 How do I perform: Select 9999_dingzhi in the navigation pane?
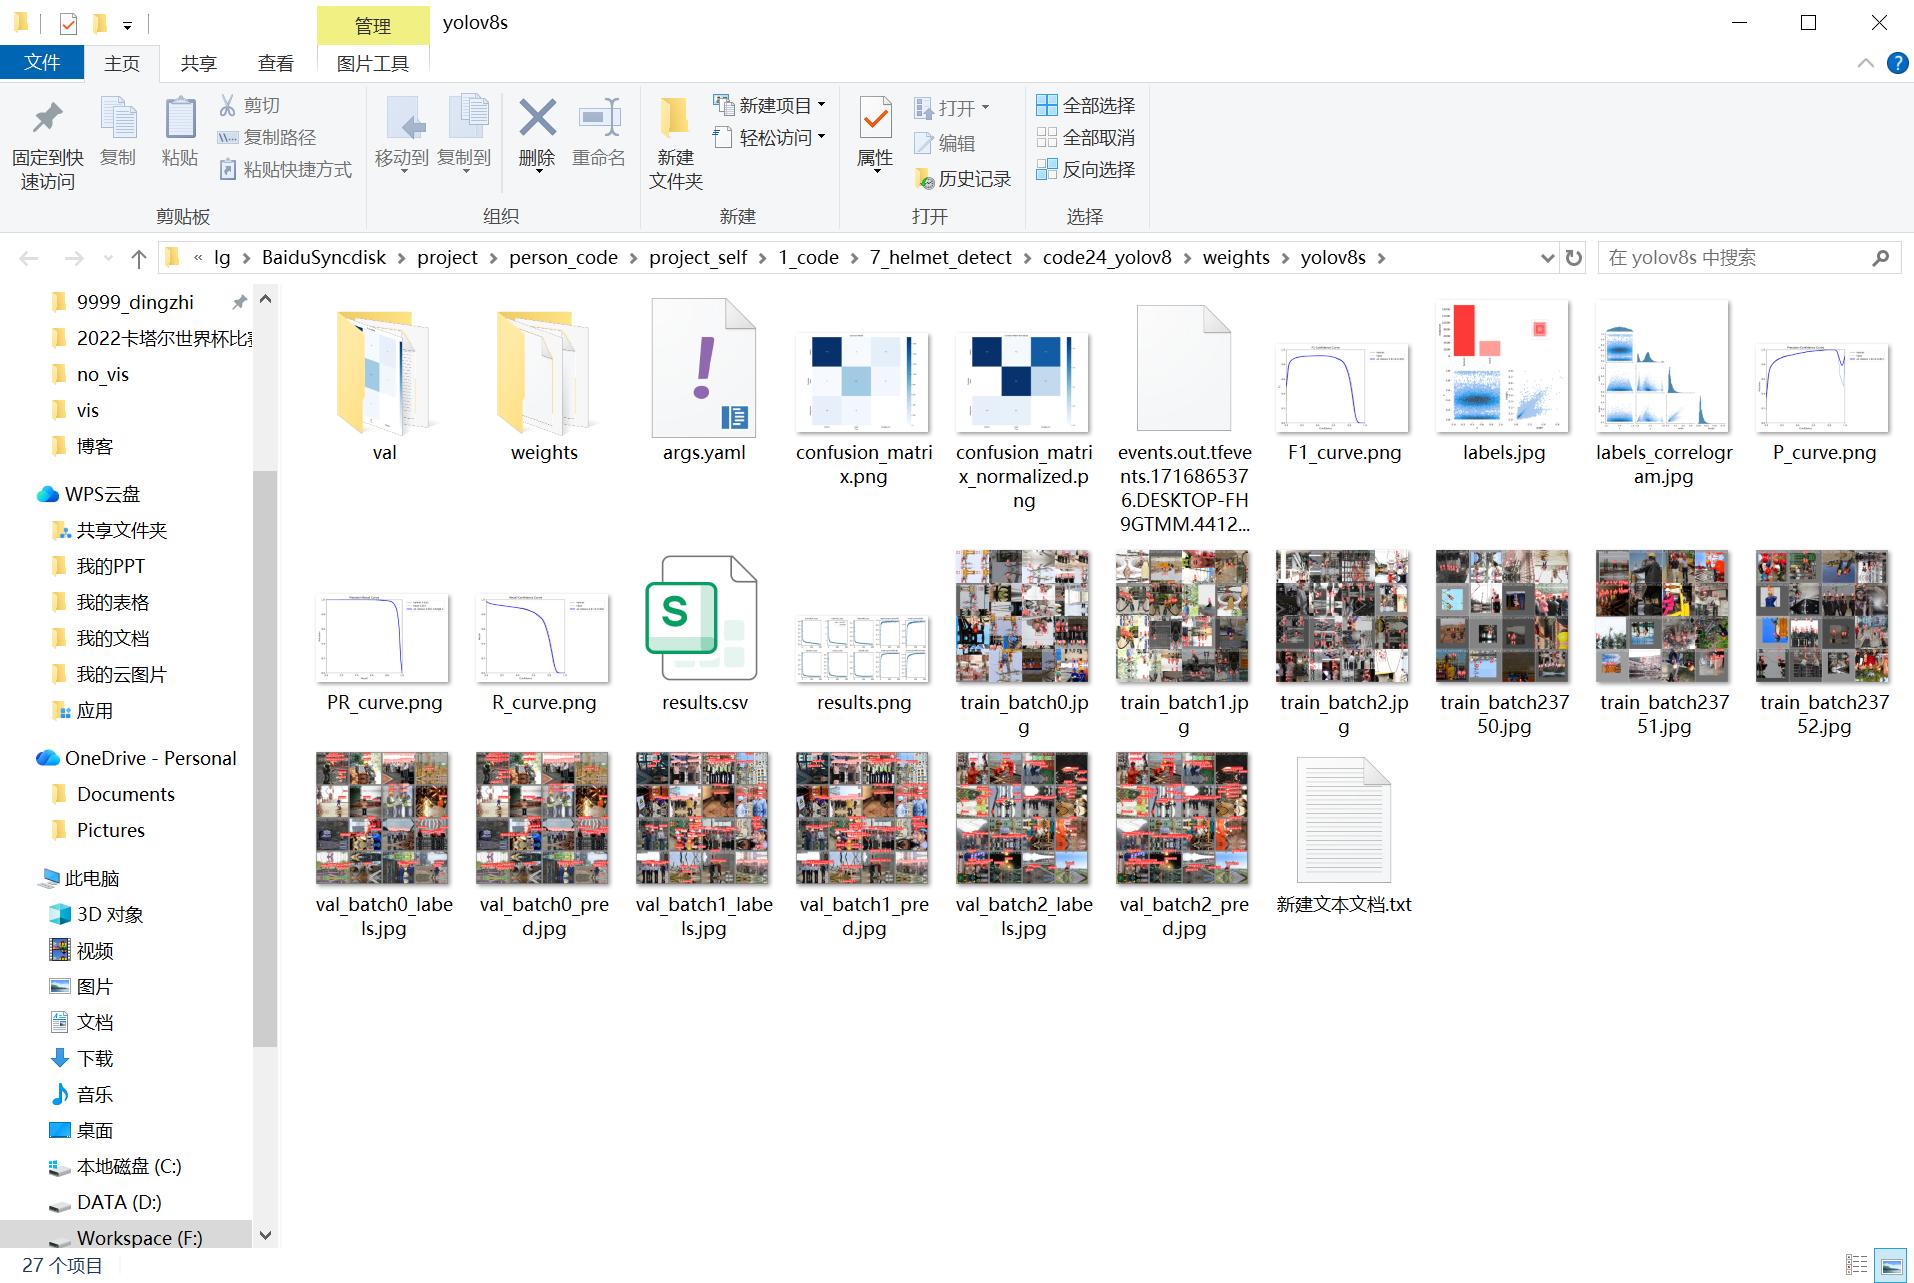(x=135, y=302)
